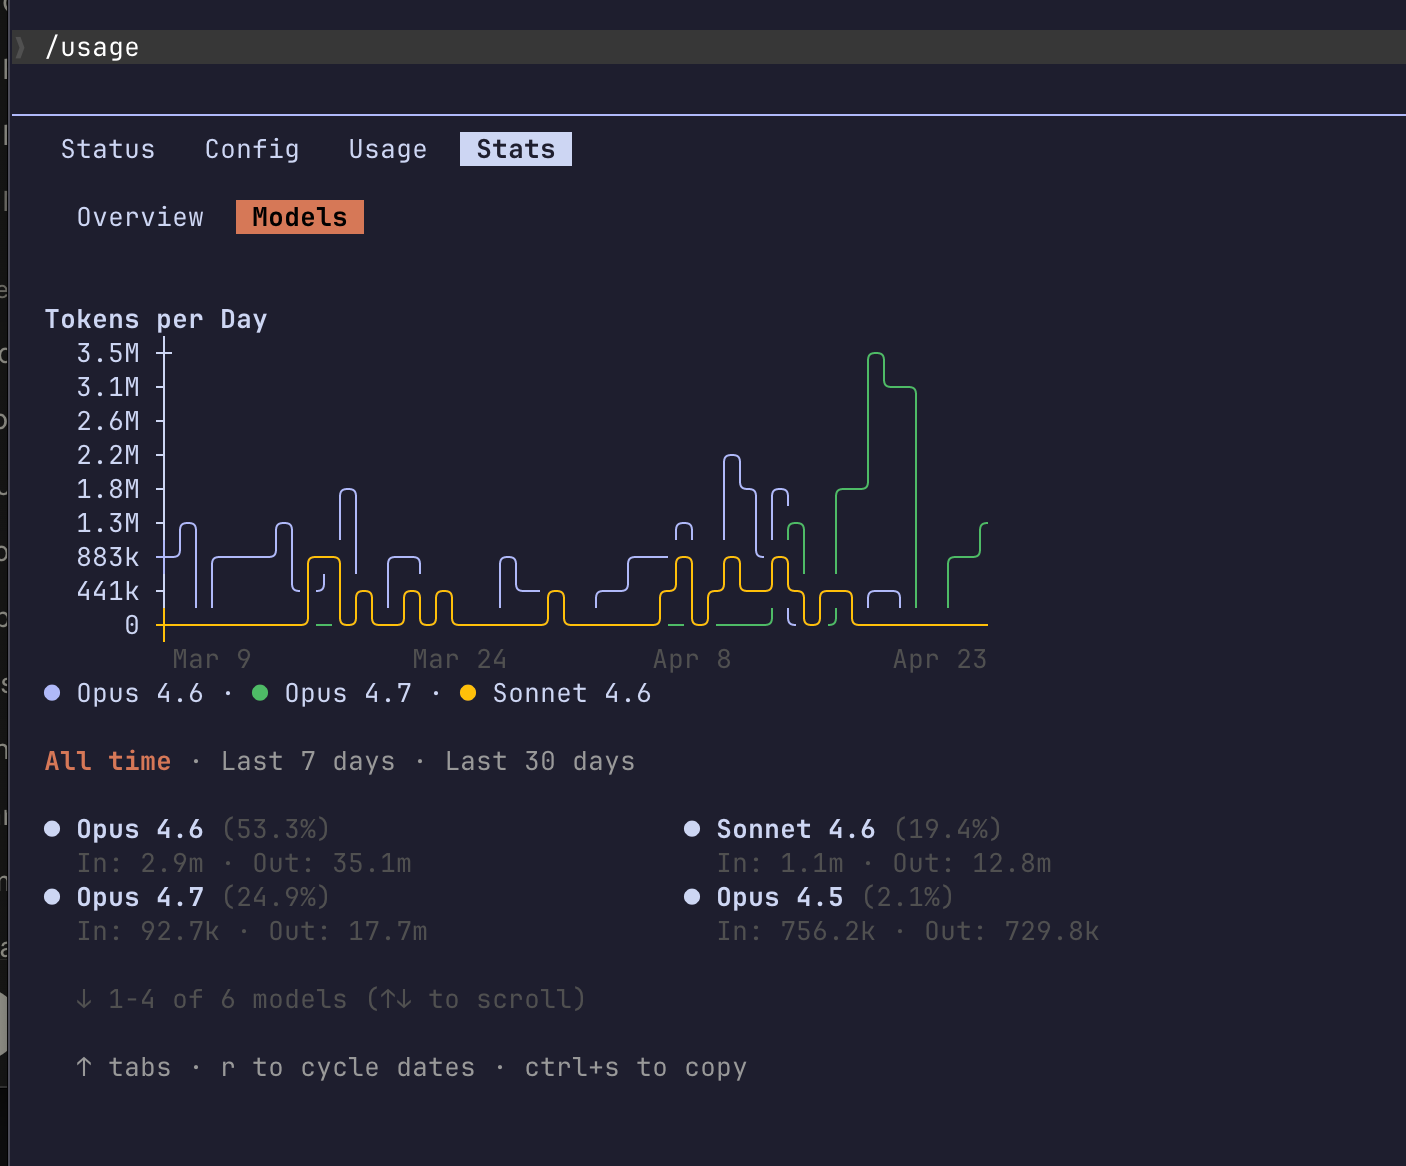The image size is (1406, 1166).
Task: Click the yellow Sonnet 4.6 legend dot
Action: click(x=468, y=693)
